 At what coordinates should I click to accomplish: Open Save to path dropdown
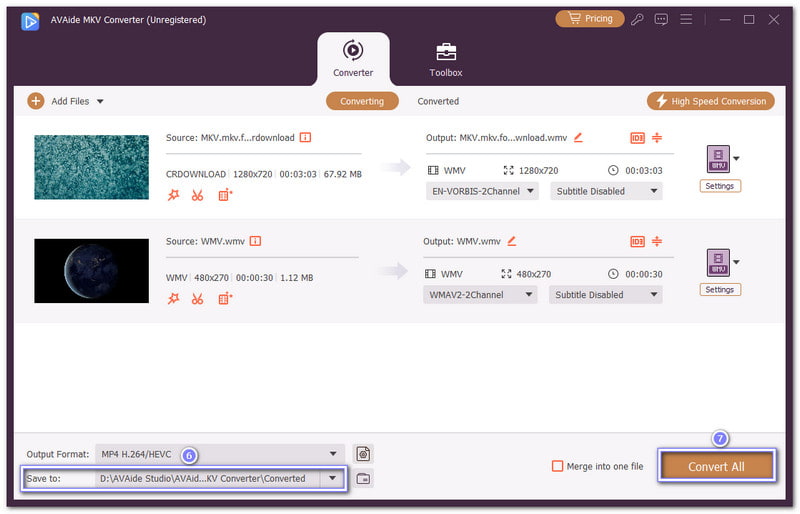tap(332, 479)
